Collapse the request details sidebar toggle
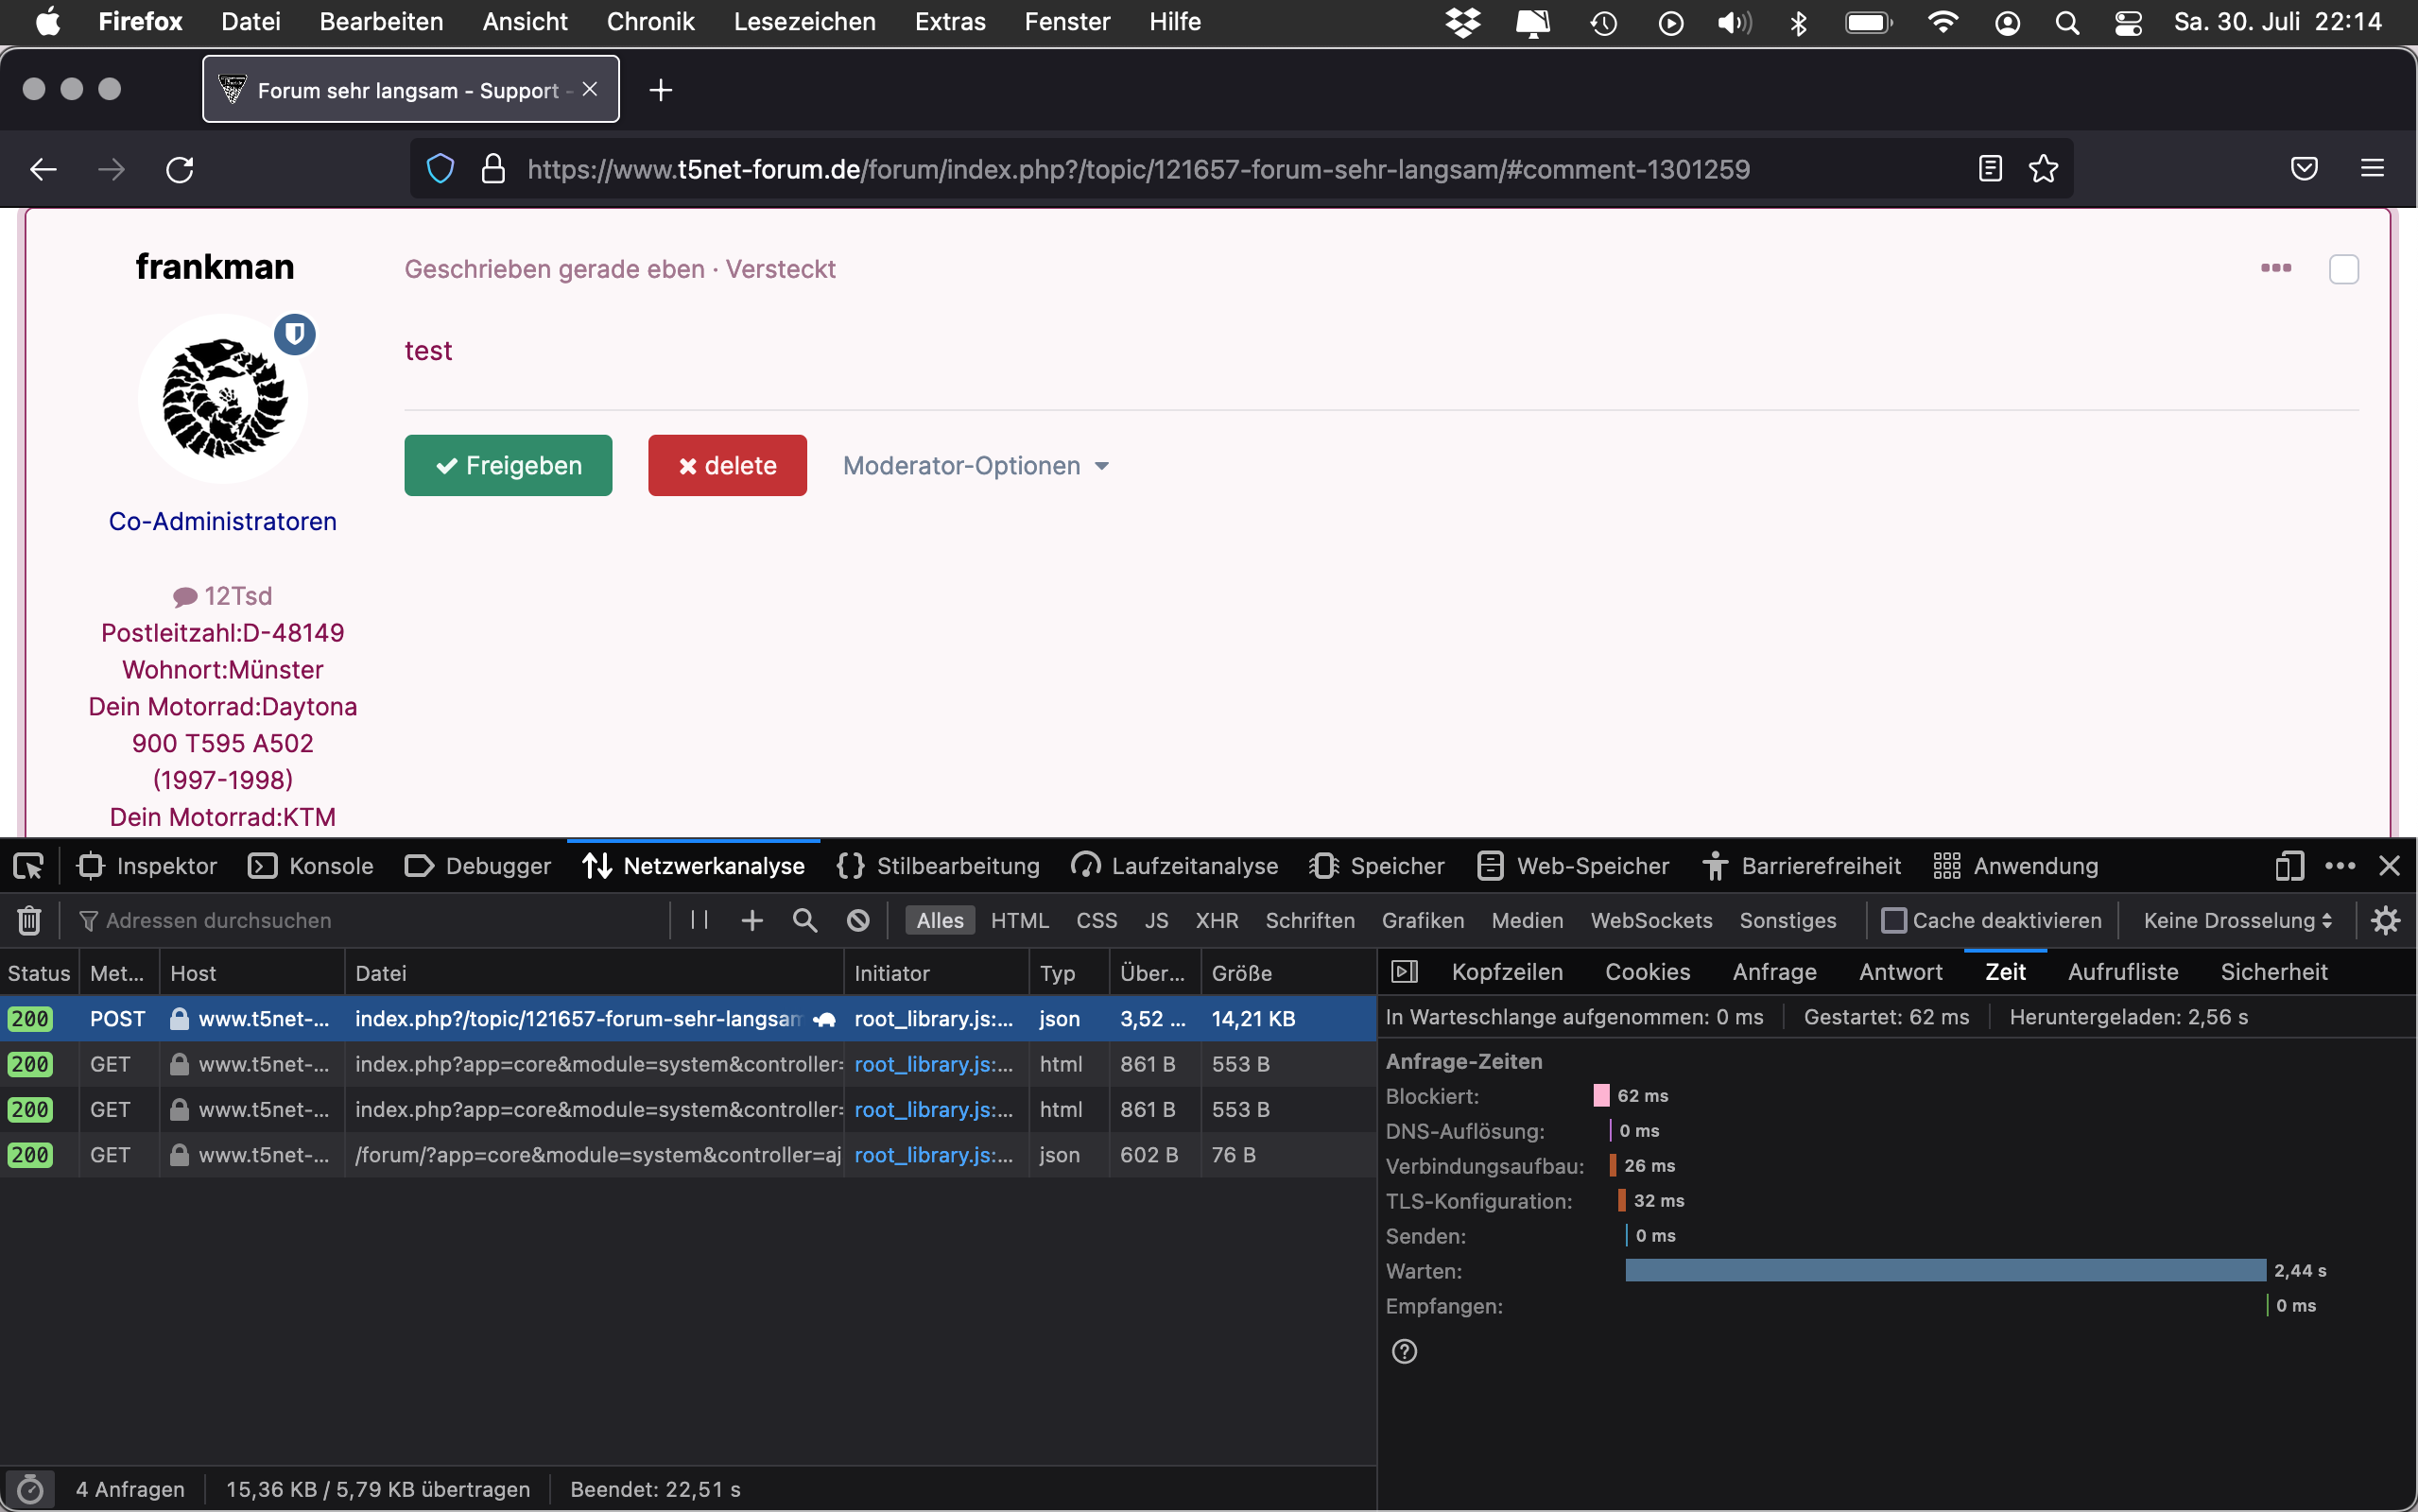Viewport: 2418px width, 1512px height. coord(1405,972)
